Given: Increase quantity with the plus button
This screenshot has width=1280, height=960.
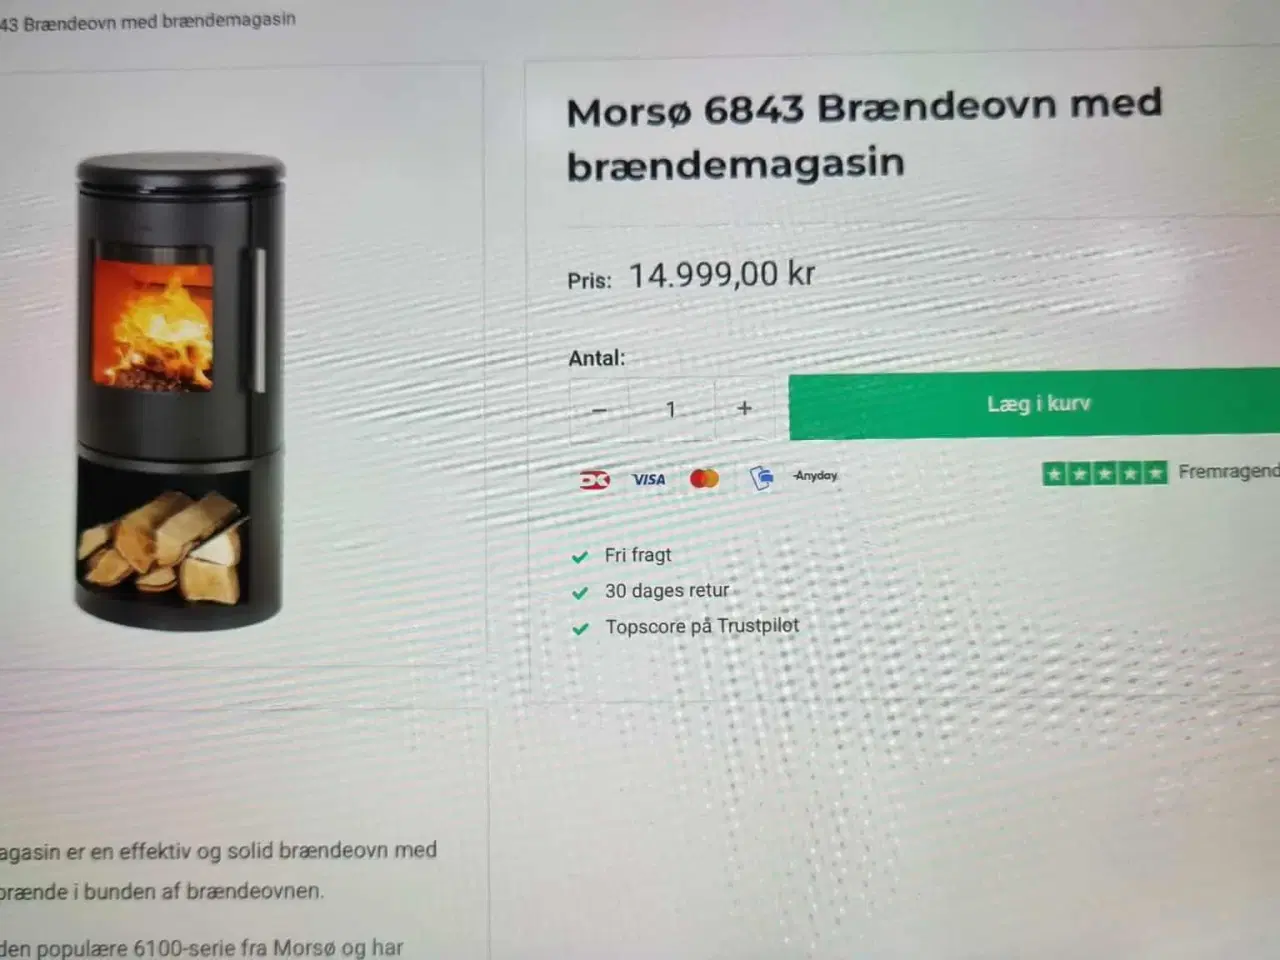Looking at the screenshot, I should 744,408.
